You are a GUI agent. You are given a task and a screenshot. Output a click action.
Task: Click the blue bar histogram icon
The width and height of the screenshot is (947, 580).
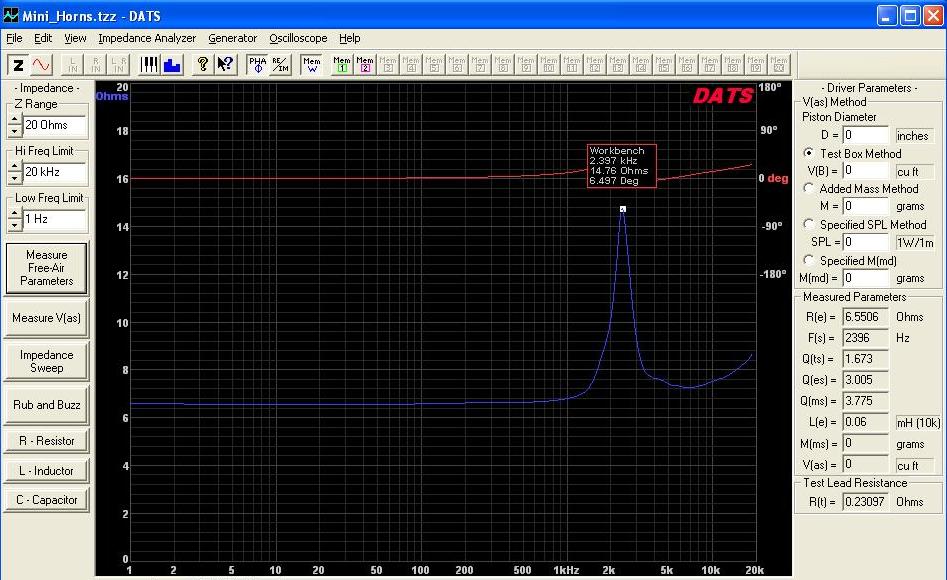point(172,65)
